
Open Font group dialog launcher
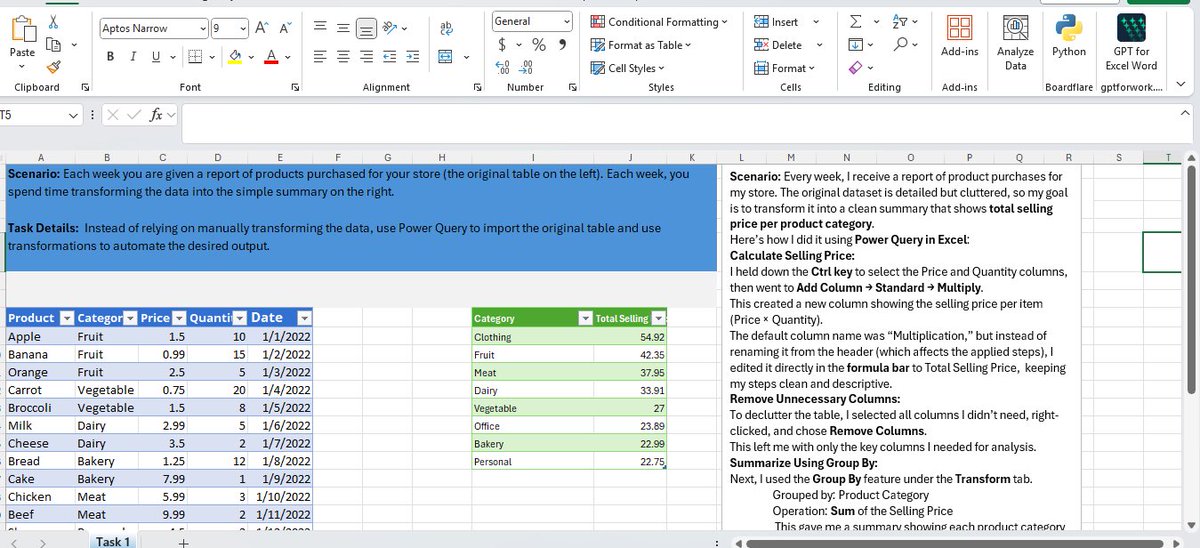click(x=295, y=88)
